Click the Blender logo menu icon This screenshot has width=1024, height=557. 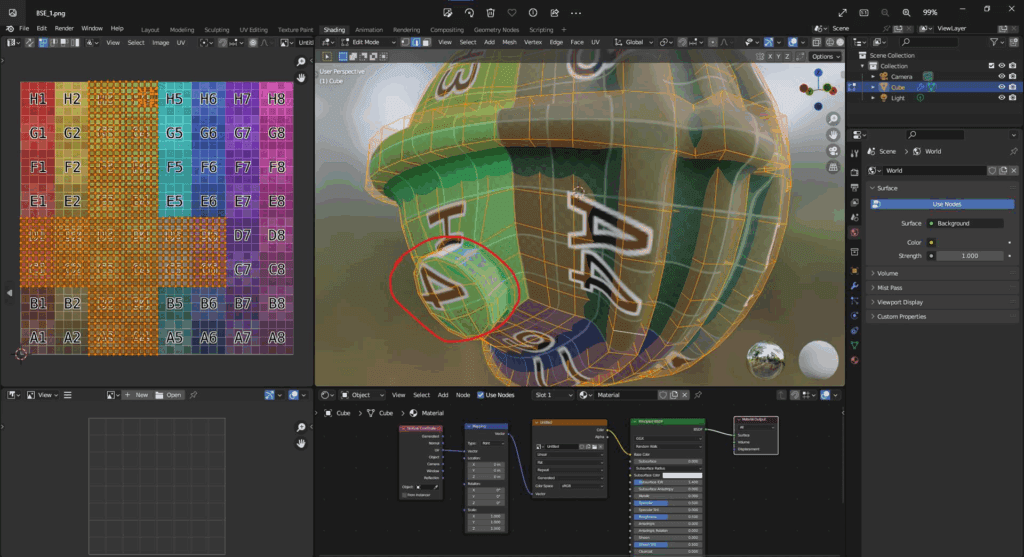coord(10,29)
